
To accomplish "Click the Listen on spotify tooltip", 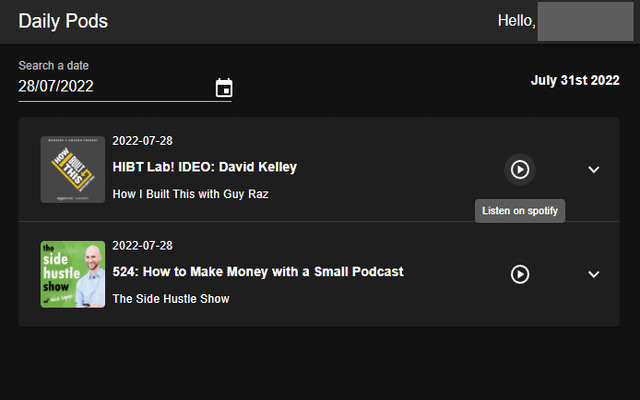I will coord(520,211).
